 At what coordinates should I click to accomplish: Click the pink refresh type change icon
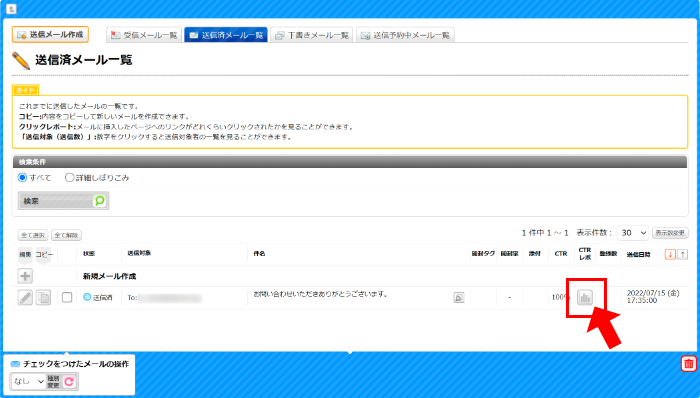point(69,381)
